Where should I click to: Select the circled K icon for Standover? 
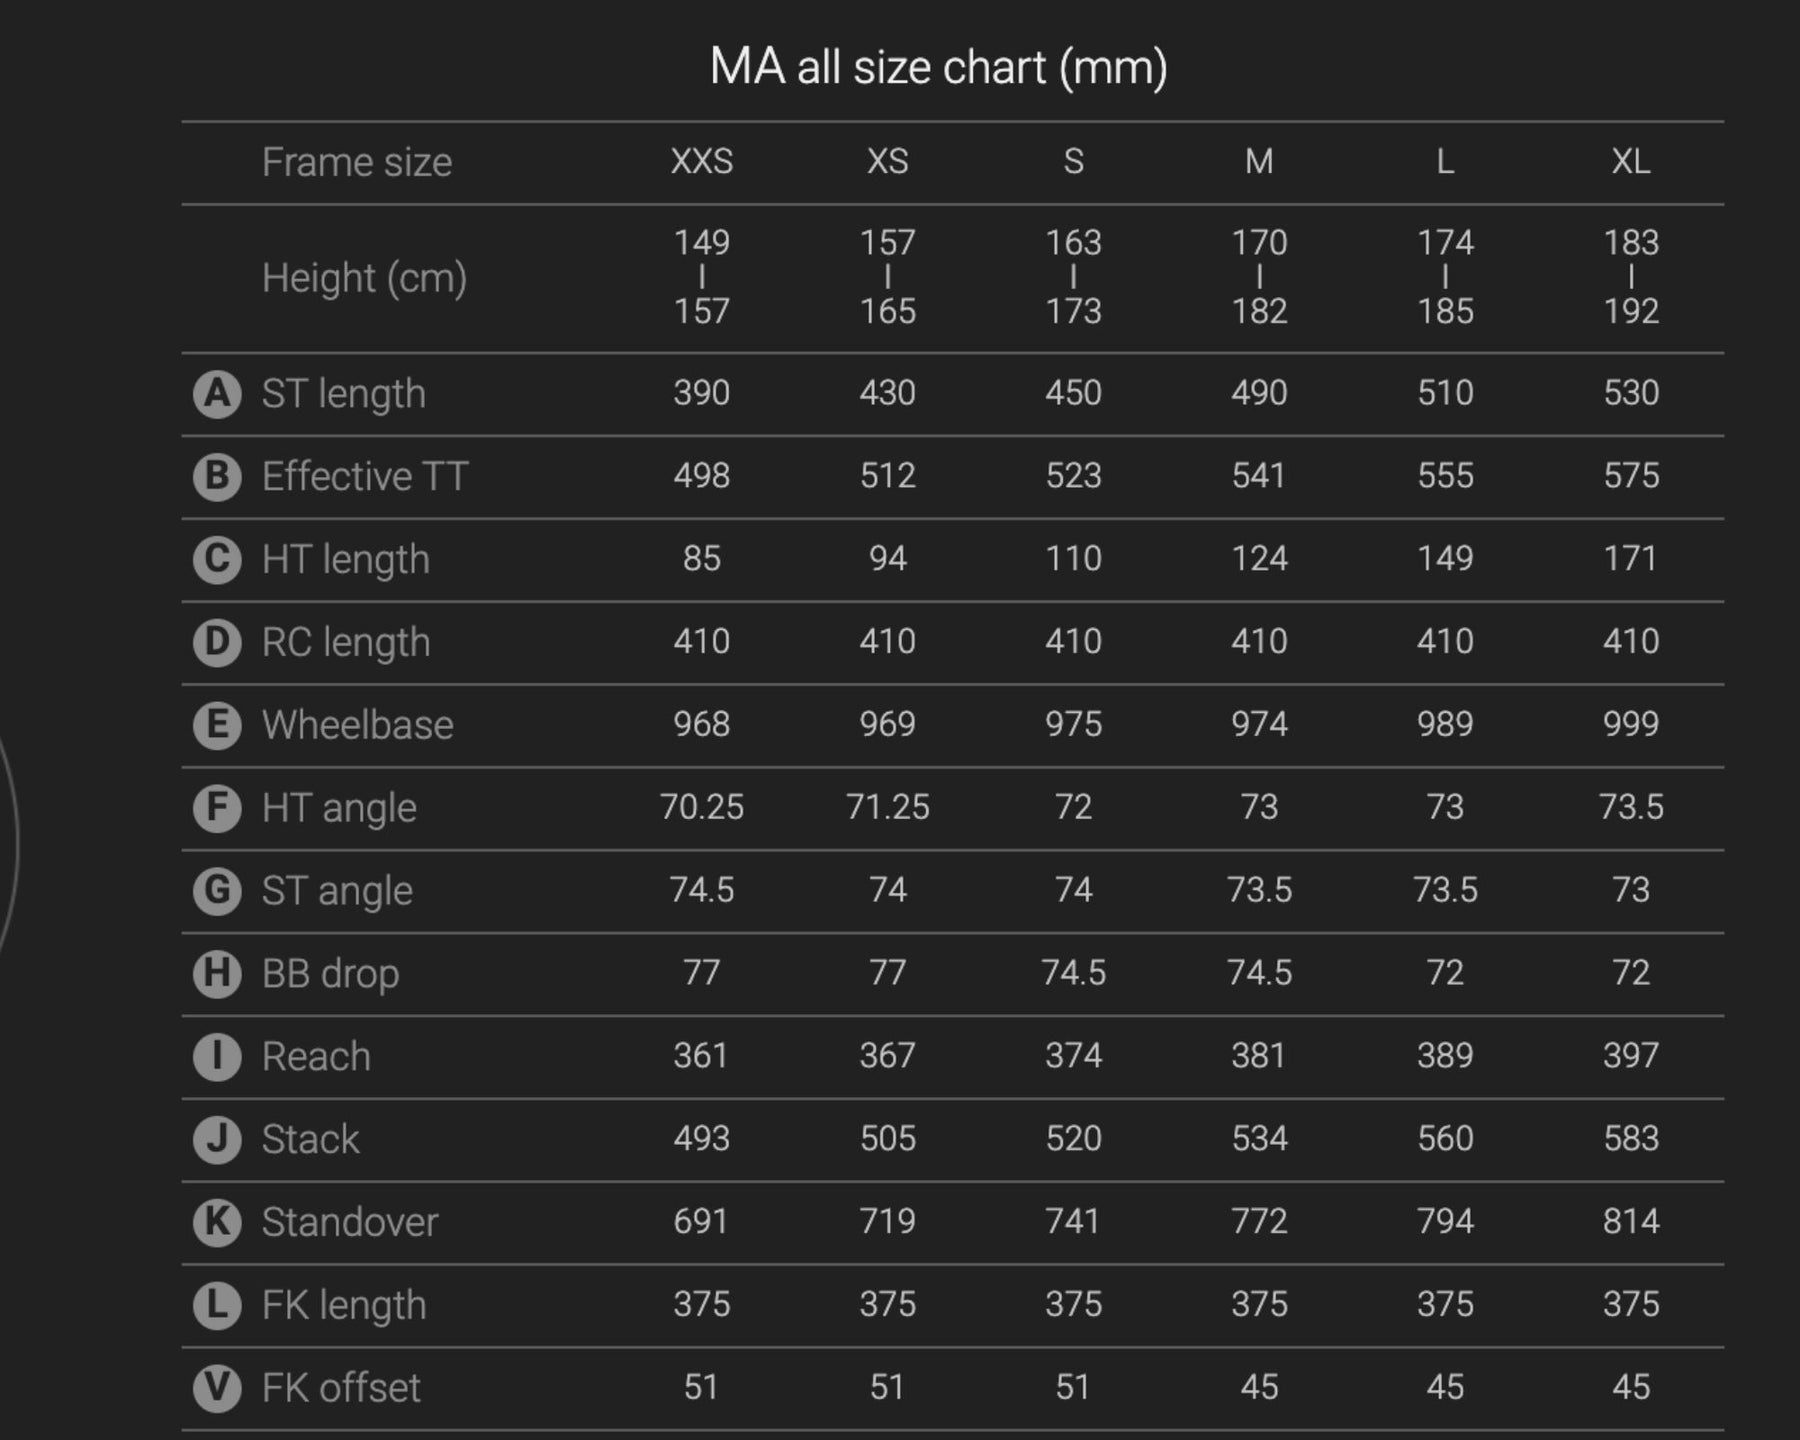pyautogui.click(x=217, y=1223)
